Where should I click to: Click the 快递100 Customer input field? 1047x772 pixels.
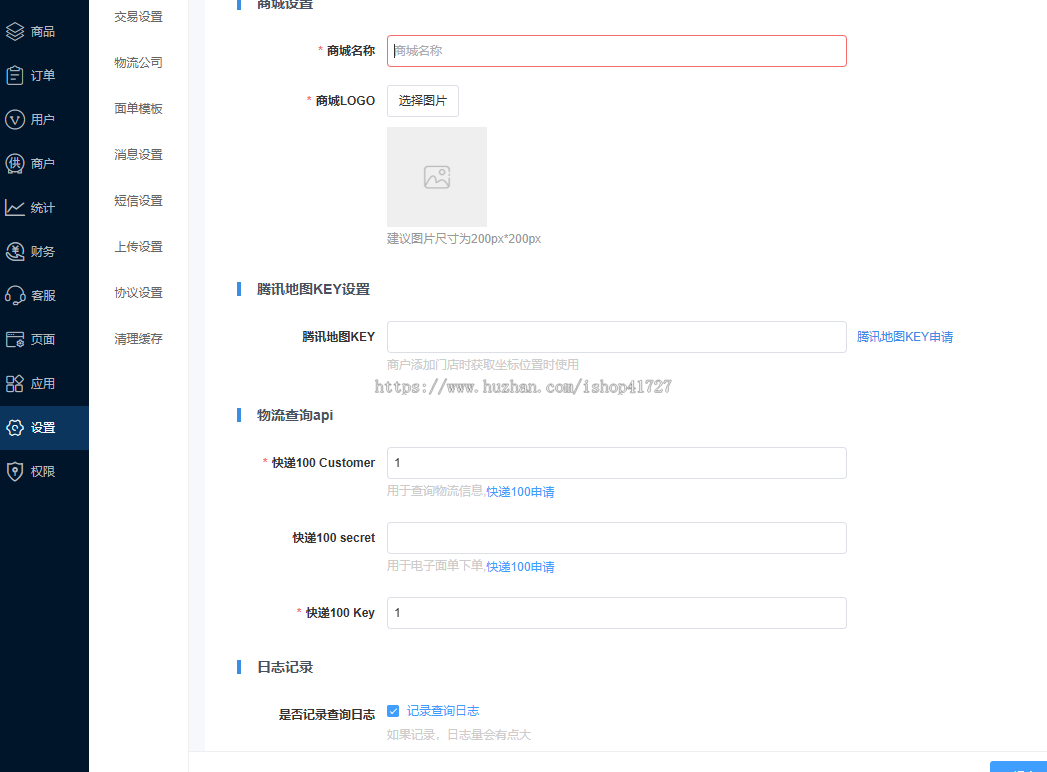point(617,463)
